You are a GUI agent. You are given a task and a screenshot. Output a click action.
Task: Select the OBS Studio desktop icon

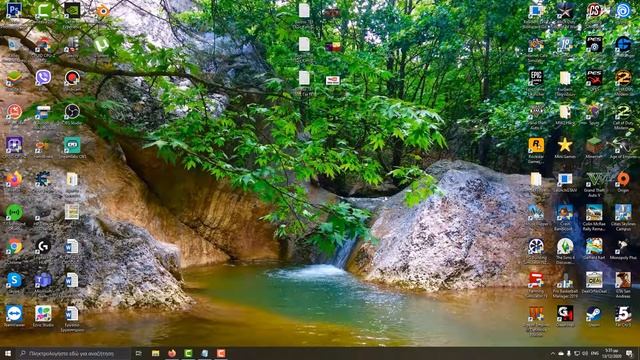point(72,111)
